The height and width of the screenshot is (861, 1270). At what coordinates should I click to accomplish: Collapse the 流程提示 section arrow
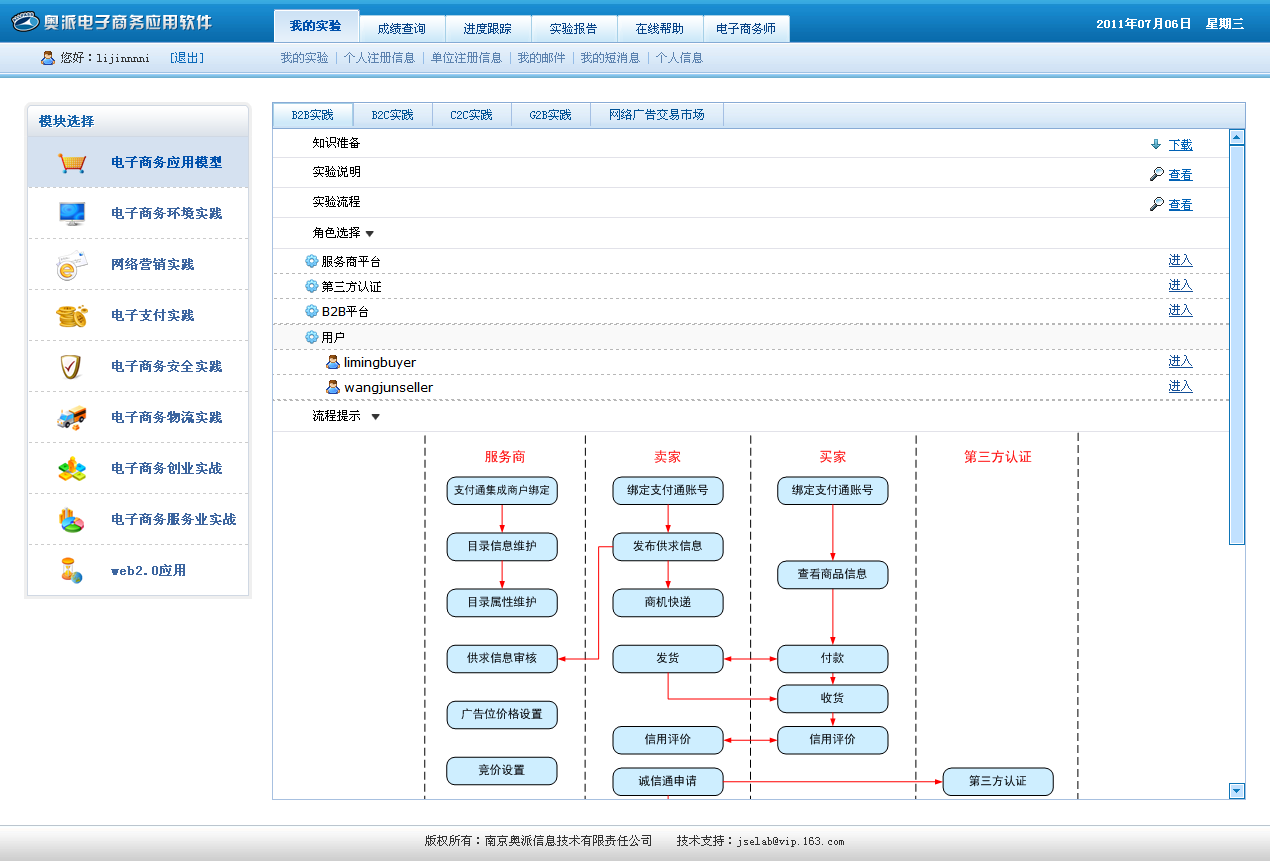click(x=376, y=417)
